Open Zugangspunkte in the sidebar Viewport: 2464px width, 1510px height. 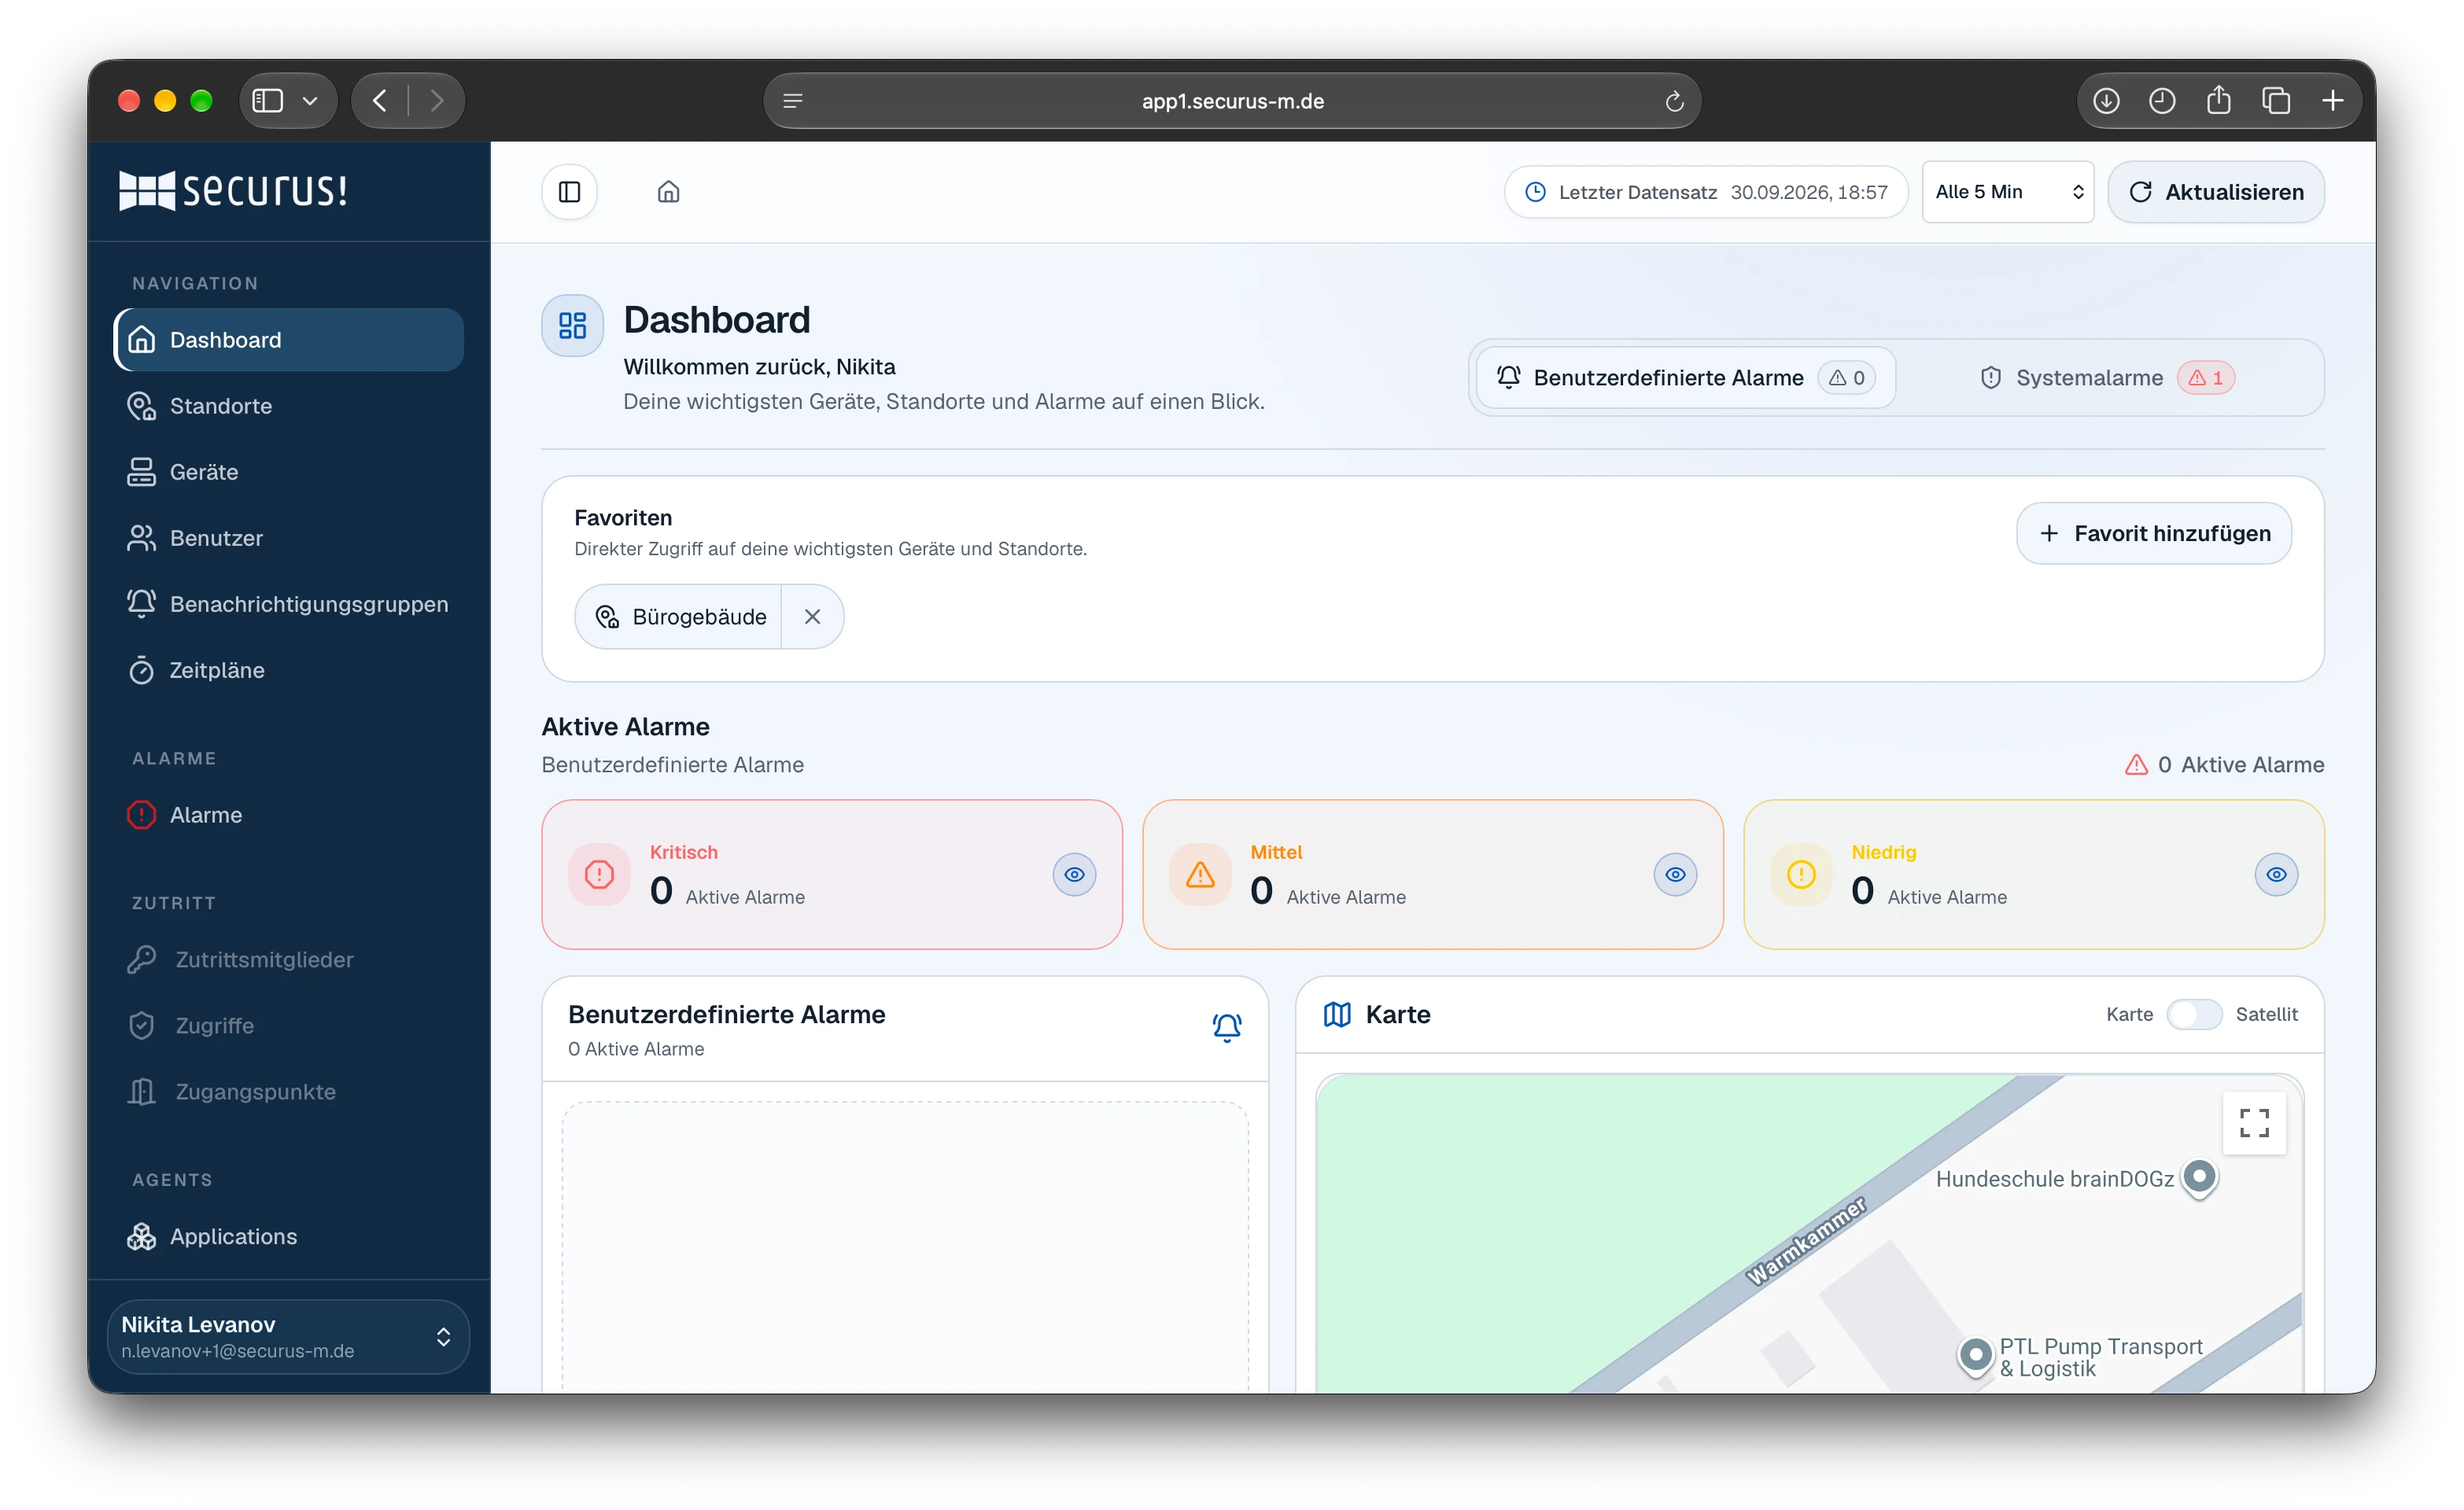tap(288, 1091)
